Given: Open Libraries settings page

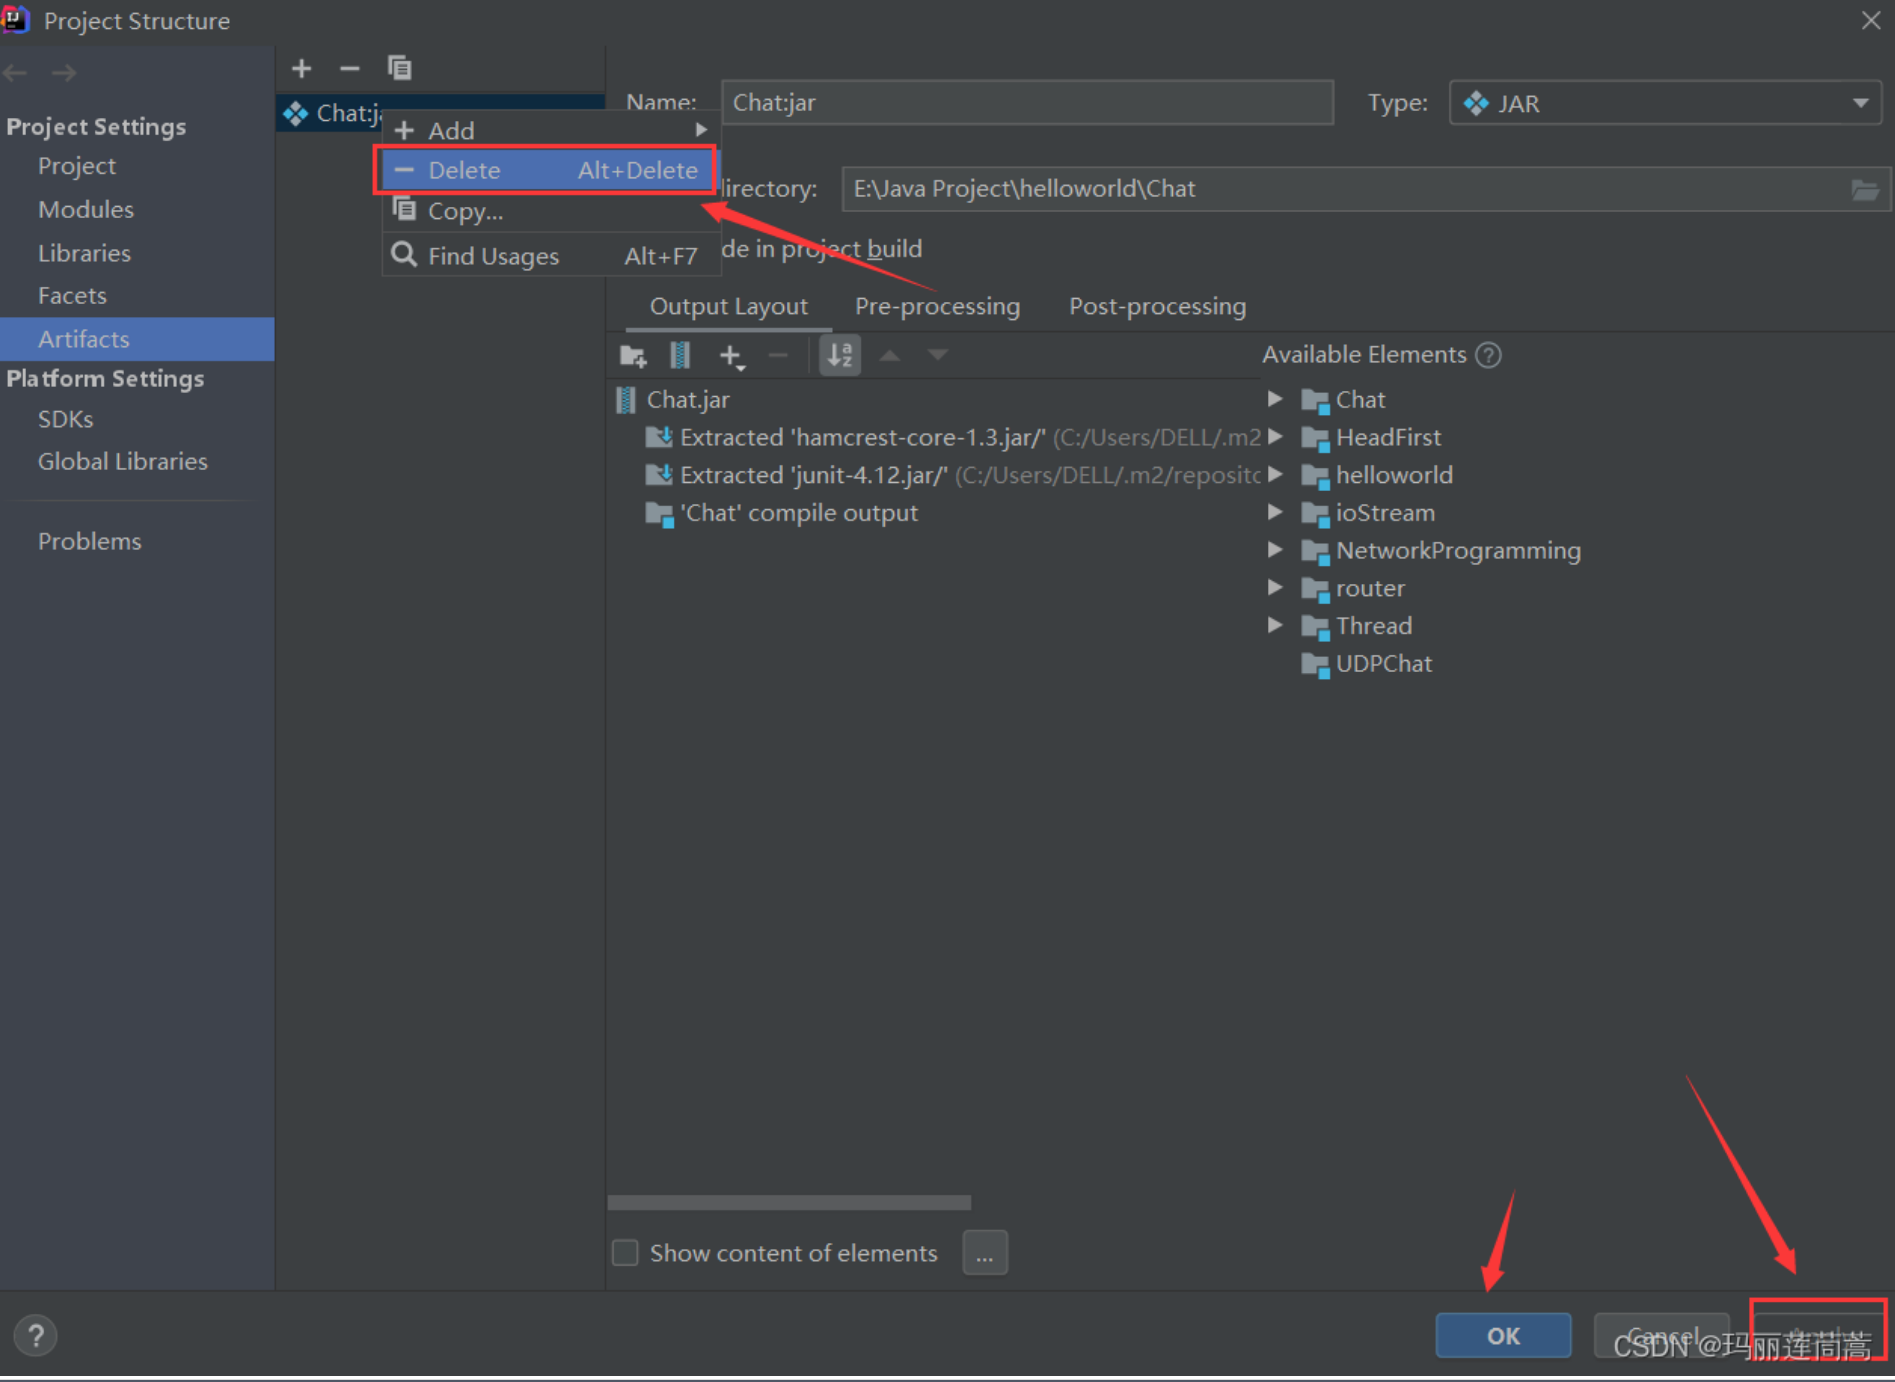Looking at the screenshot, I should point(84,253).
